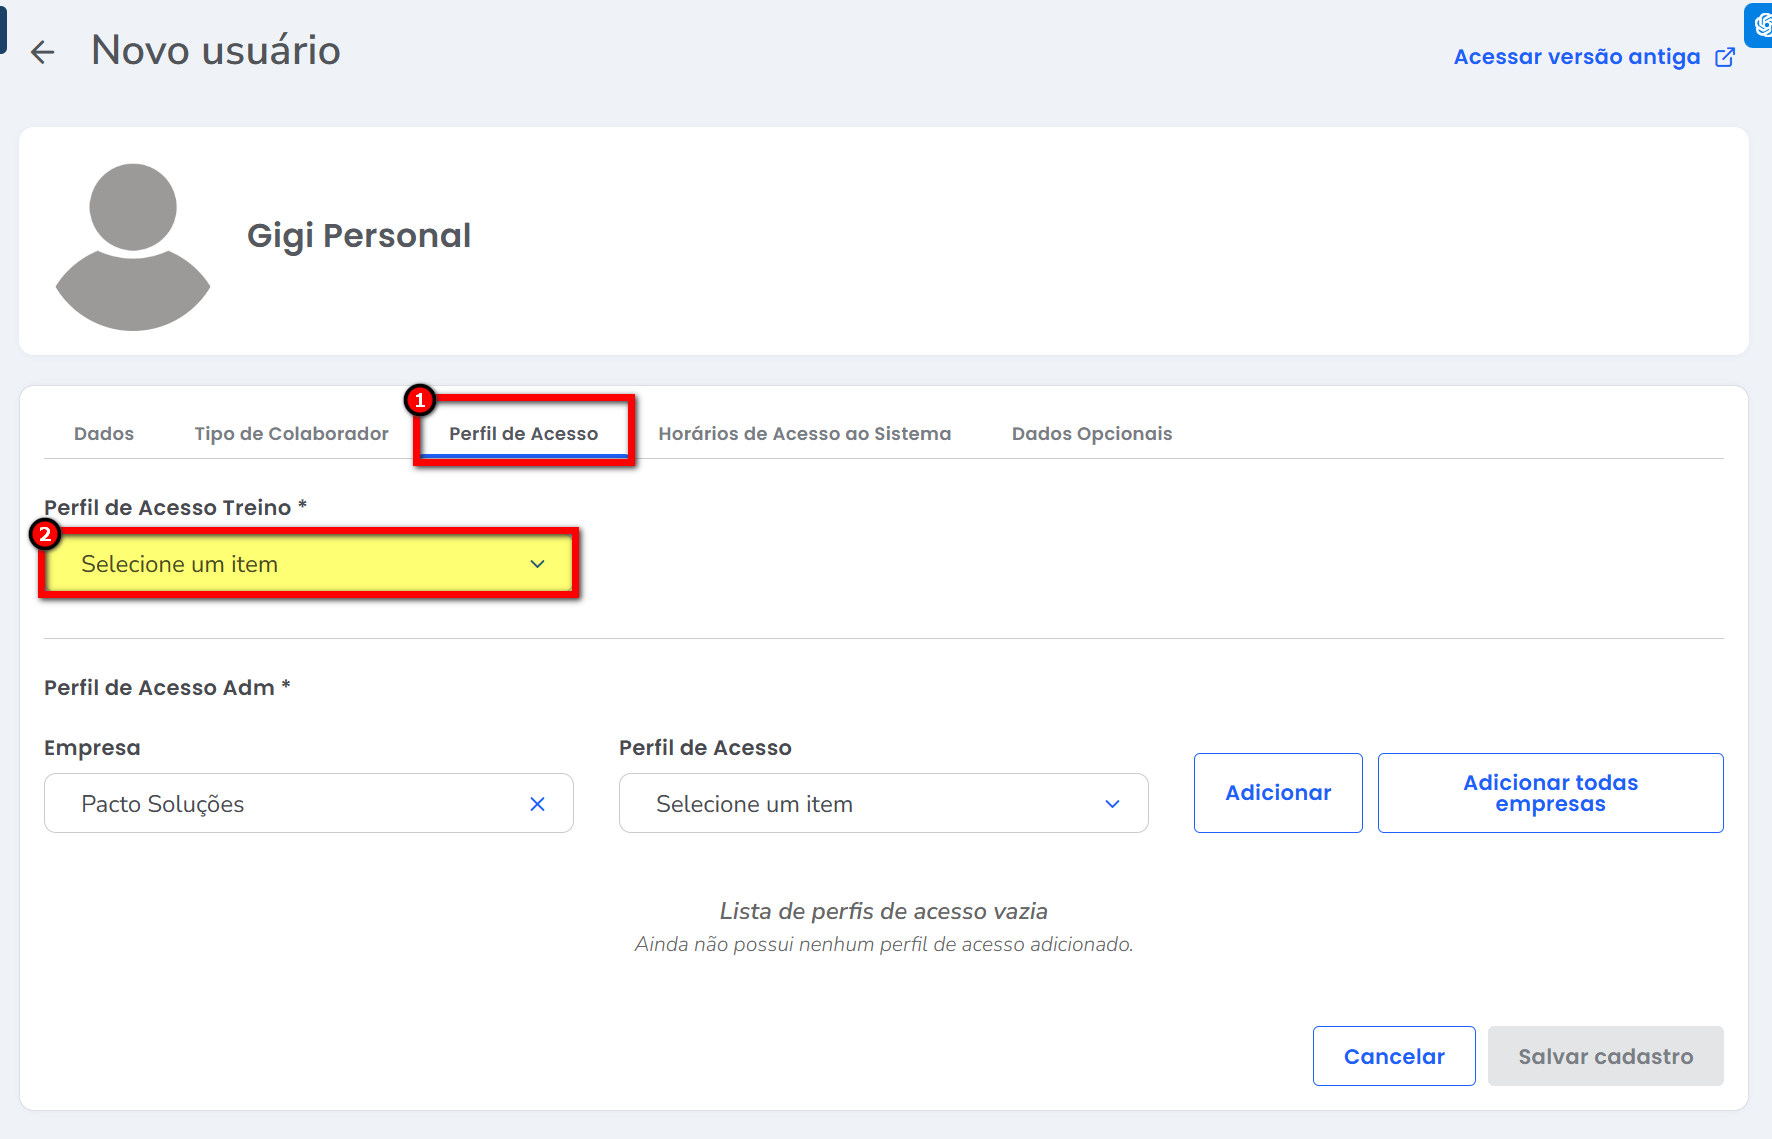
Task: Expand chevron of Perfil de Acesso Adm dropdown
Action: [1112, 804]
